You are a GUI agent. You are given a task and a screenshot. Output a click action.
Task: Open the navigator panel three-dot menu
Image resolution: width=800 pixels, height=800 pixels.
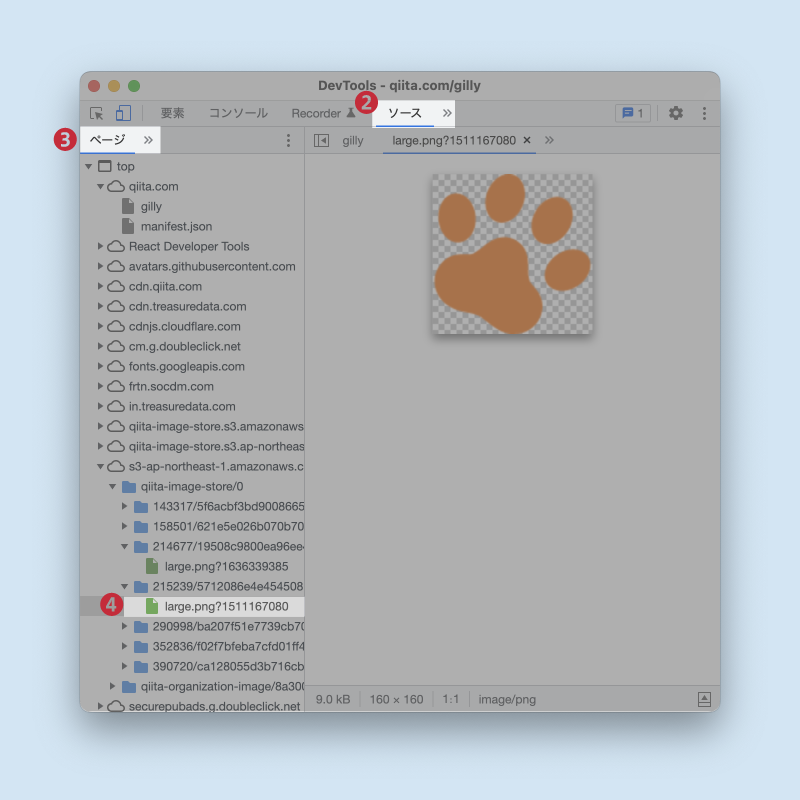(x=289, y=140)
